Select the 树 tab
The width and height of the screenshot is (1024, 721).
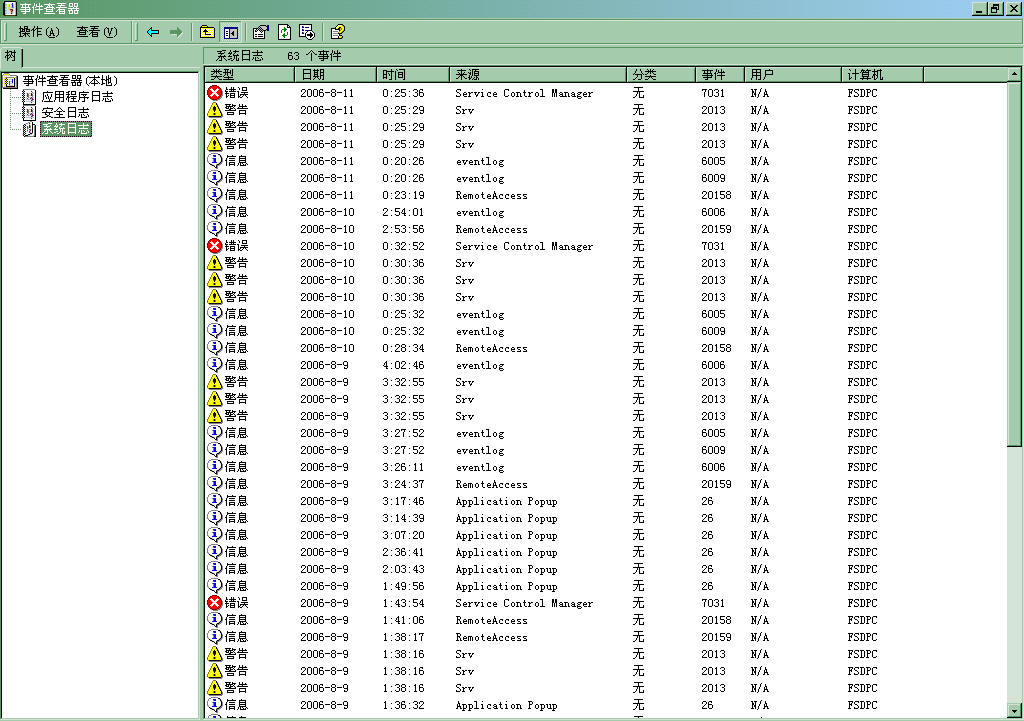[x=11, y=56]
